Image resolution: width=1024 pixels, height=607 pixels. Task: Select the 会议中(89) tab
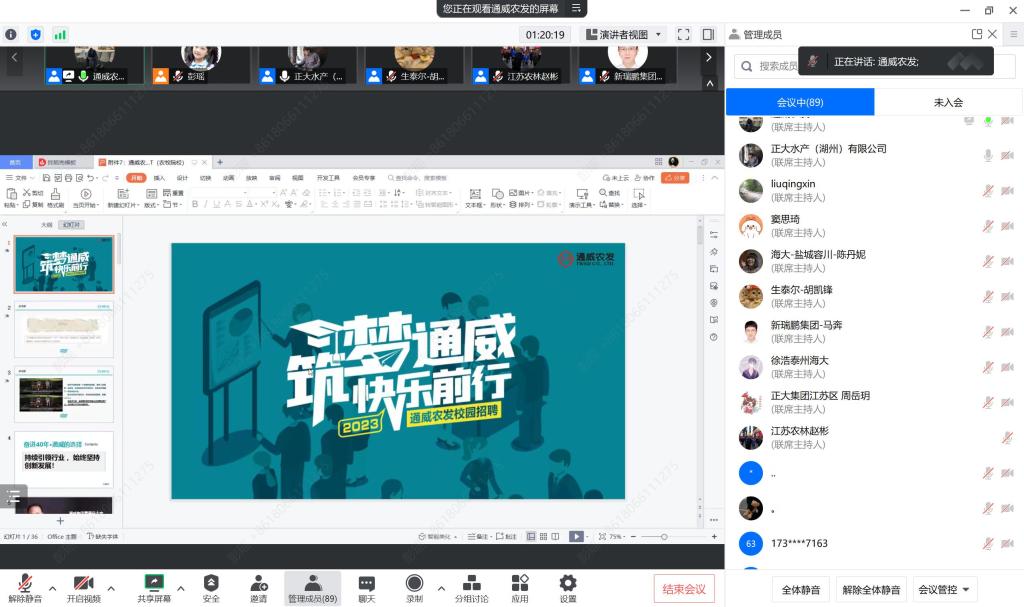tap(800, 102)
